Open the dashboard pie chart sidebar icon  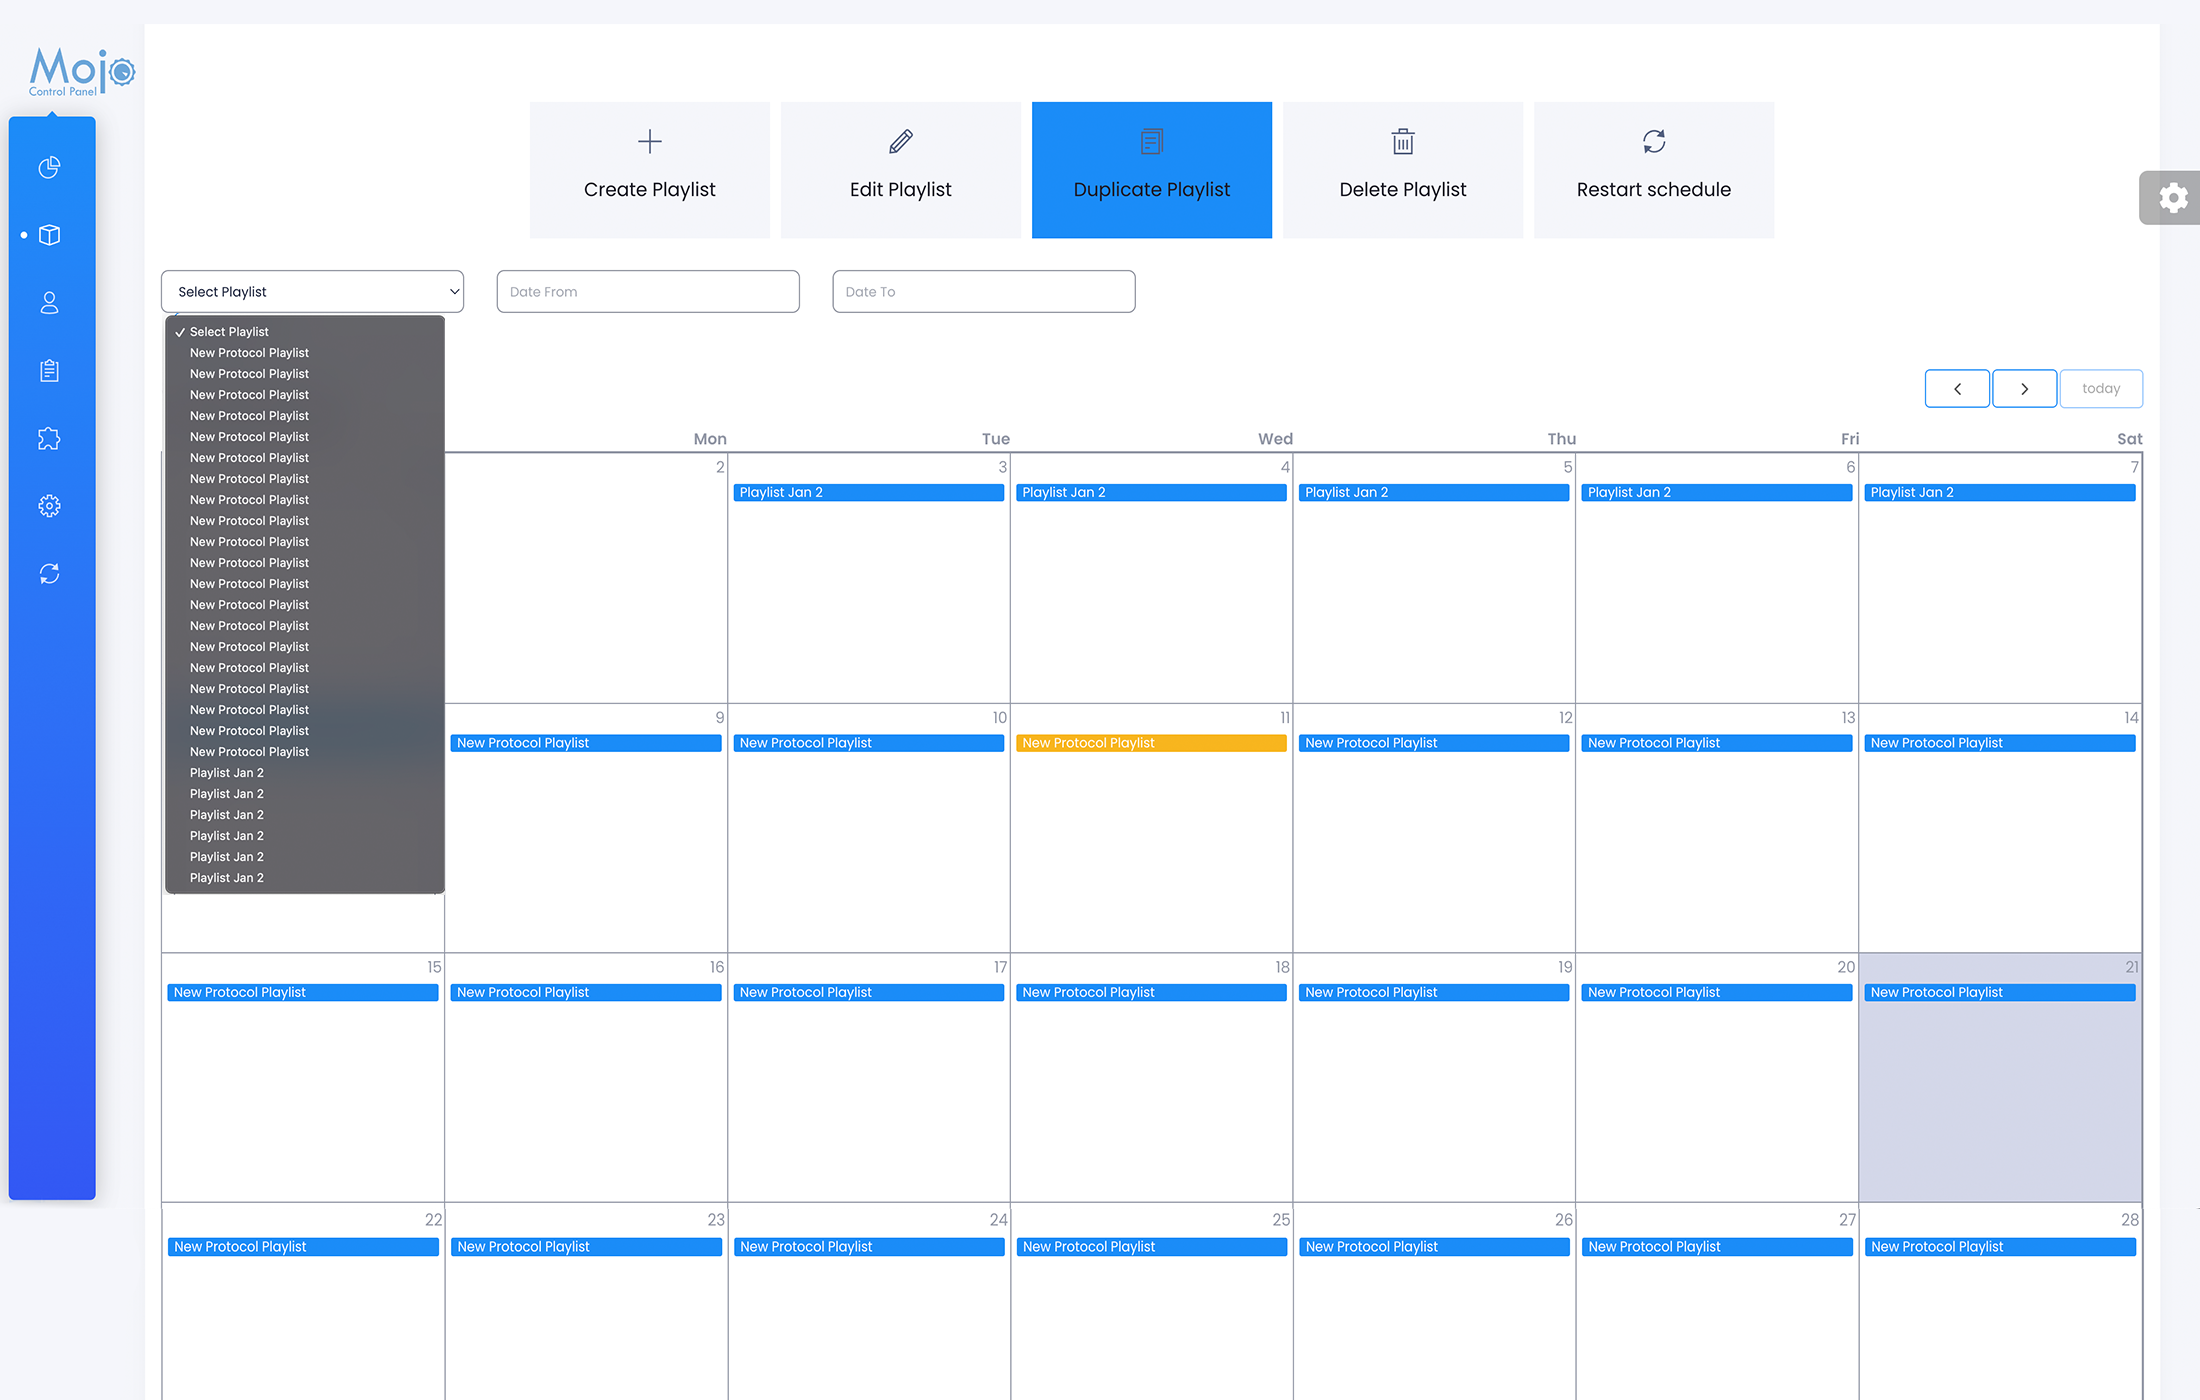tap(49, 167)
